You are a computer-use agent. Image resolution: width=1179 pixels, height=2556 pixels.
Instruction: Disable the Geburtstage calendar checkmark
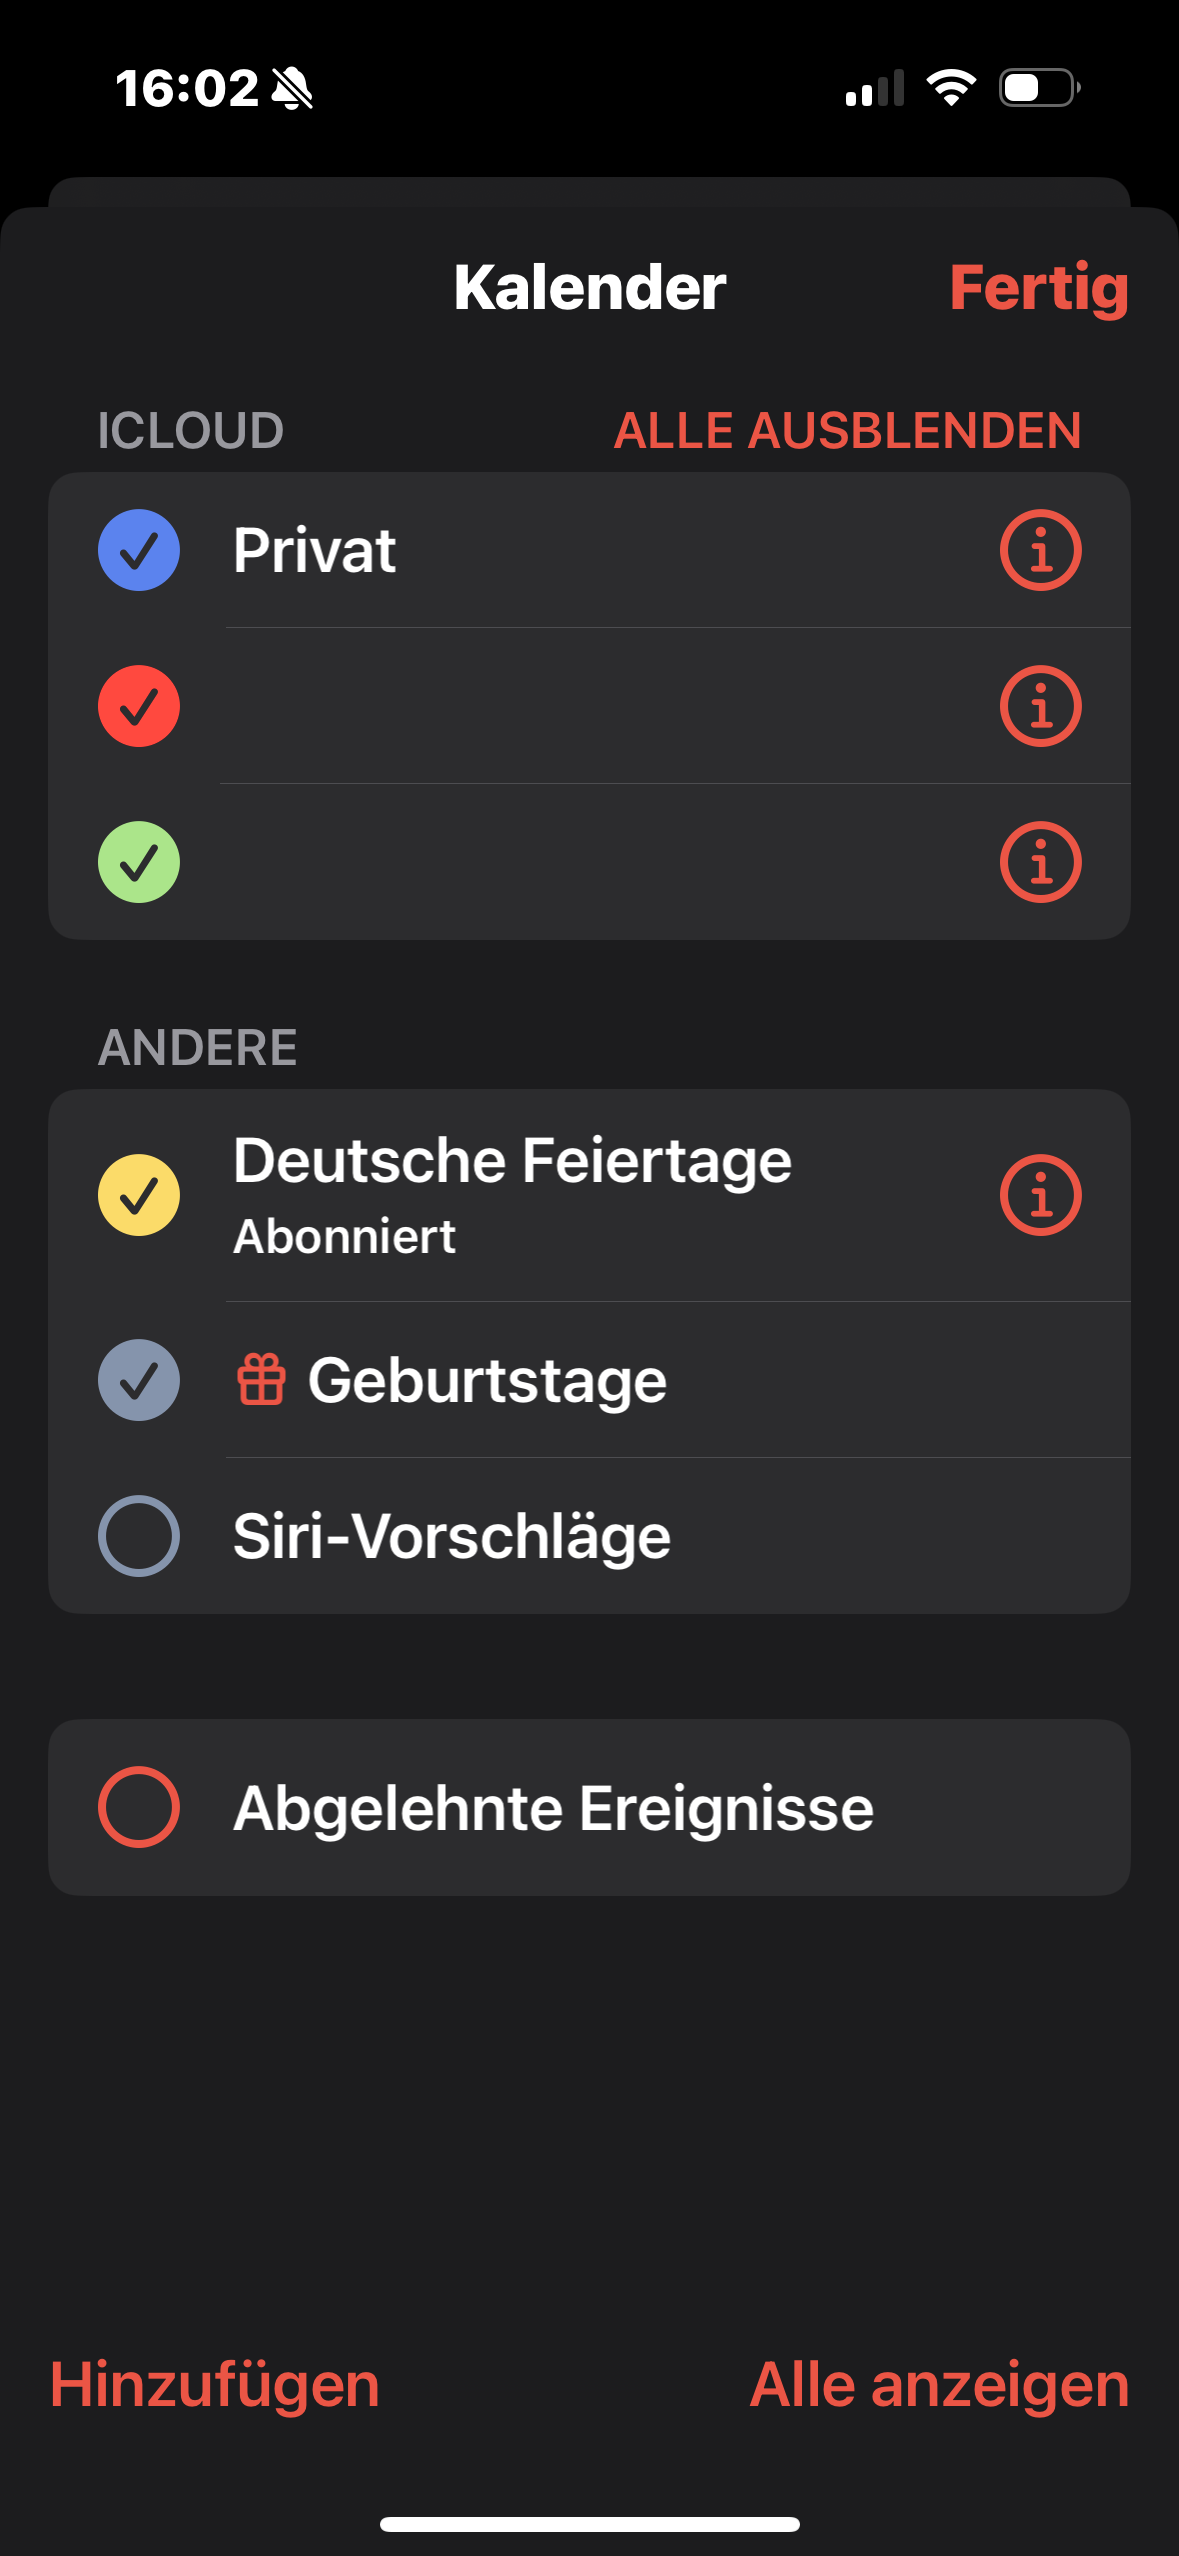coord(139,1380)
